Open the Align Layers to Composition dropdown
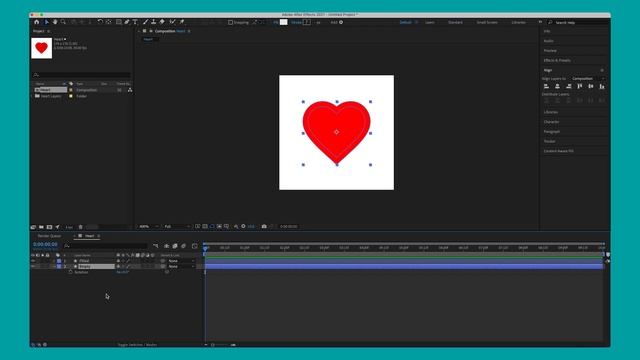Screen dimensions: 640x360 [588, 78]
